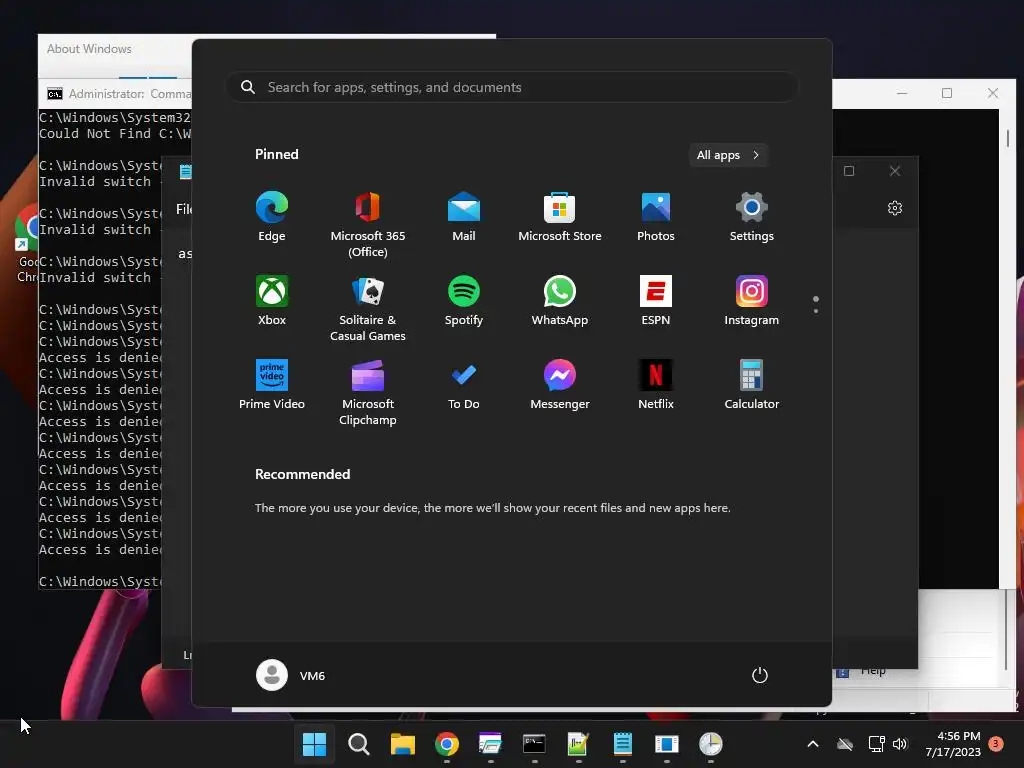Open Google Chrome desktop shortcut
Image resolution: width=1024 pixels, height=768 pixels.
pyautogui.click(x=27, y=243)
